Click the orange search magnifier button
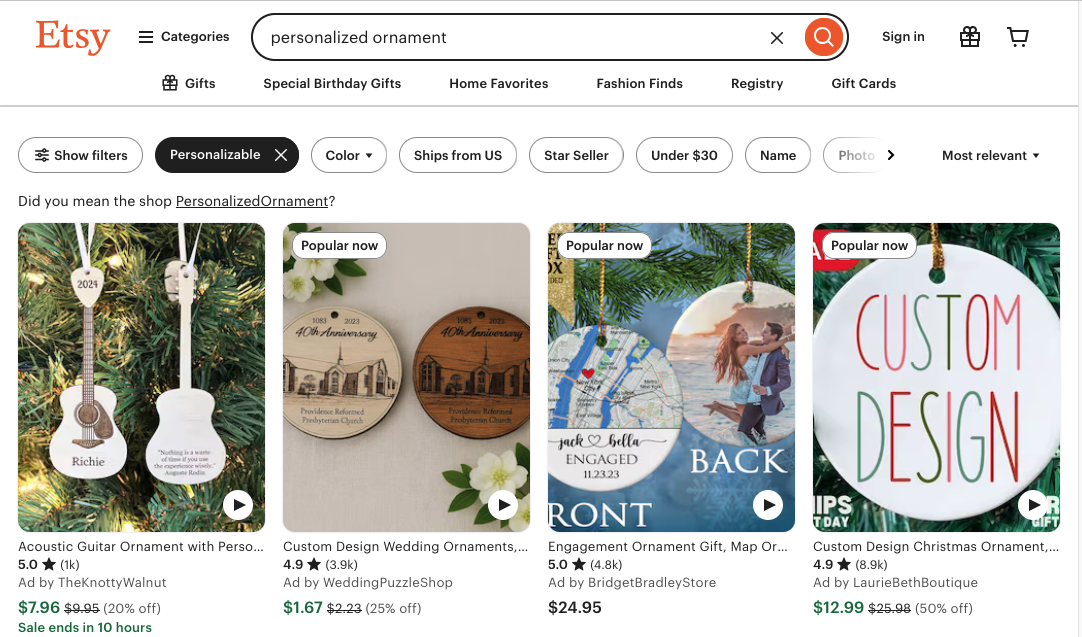This screenshot has height=637, width=1082. pyautogui.click(x=823, y=37)
